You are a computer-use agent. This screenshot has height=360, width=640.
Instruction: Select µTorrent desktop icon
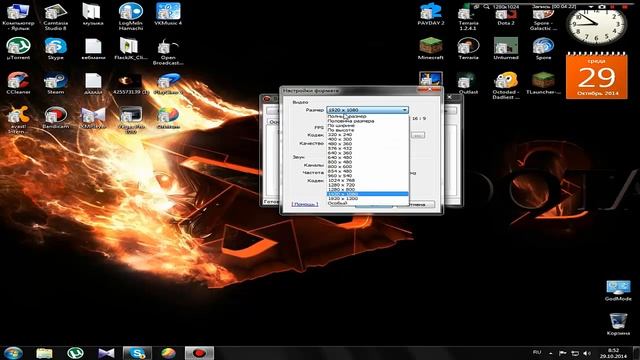tap(18, 49)
